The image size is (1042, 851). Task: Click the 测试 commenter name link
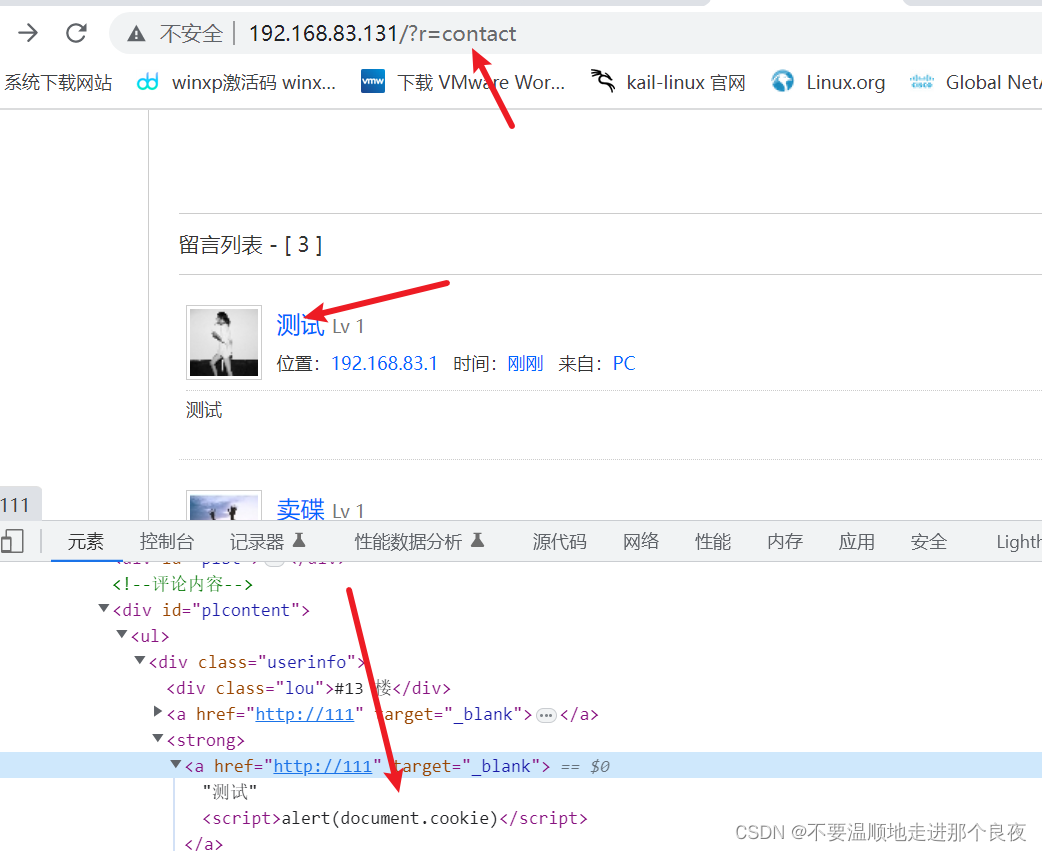pyautogui.click(x=300, y=325)
